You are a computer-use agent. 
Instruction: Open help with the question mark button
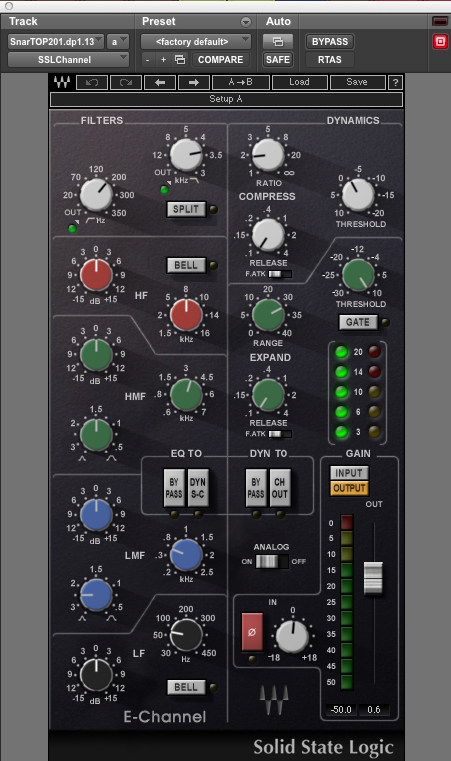click(395, 82)
